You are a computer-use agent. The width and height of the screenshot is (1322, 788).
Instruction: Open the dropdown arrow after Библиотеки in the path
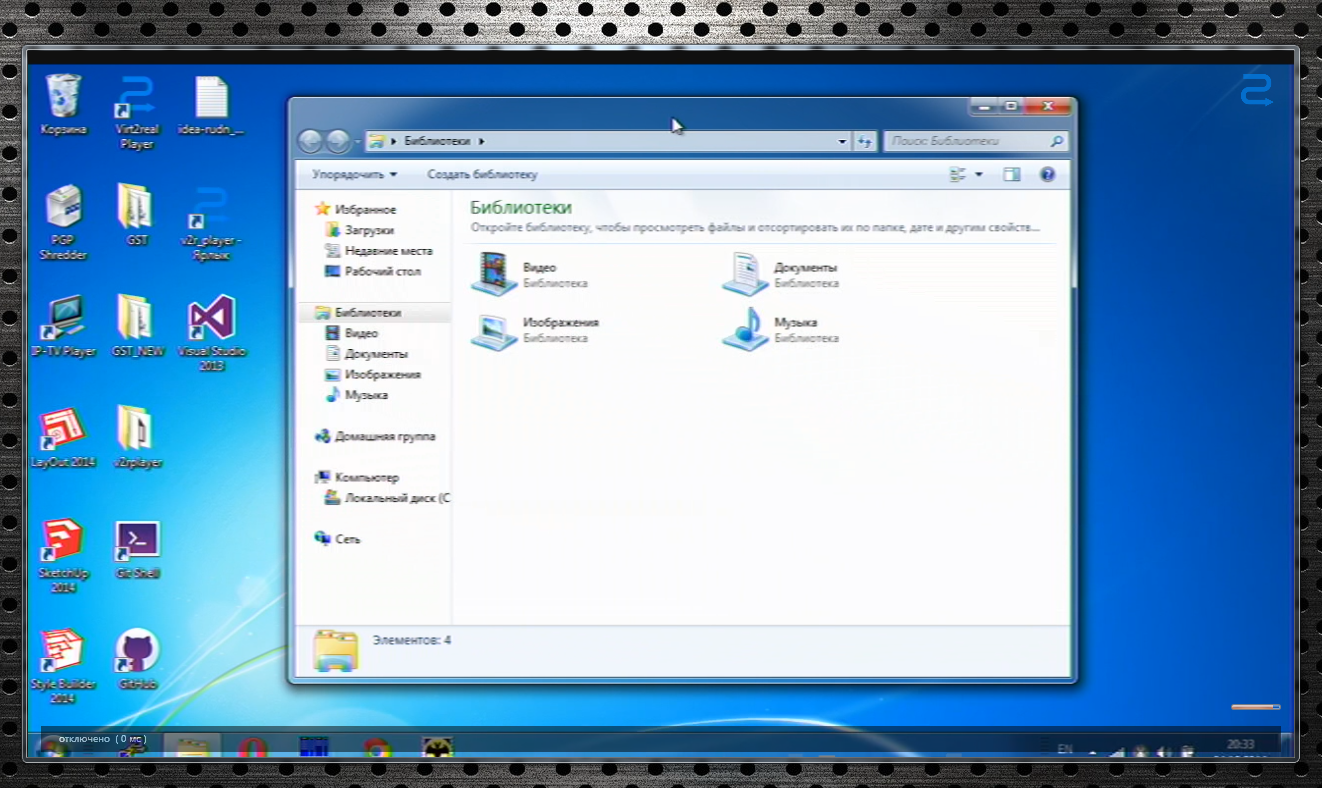click(x=481, y=142)
